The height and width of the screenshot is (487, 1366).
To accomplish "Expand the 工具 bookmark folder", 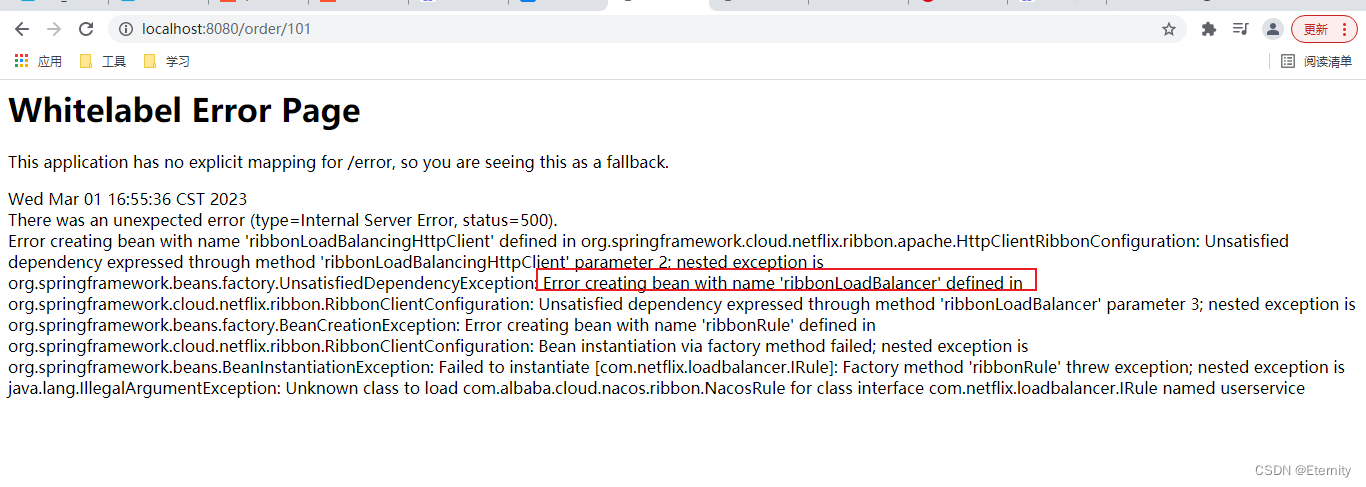I will coord(102,61).
